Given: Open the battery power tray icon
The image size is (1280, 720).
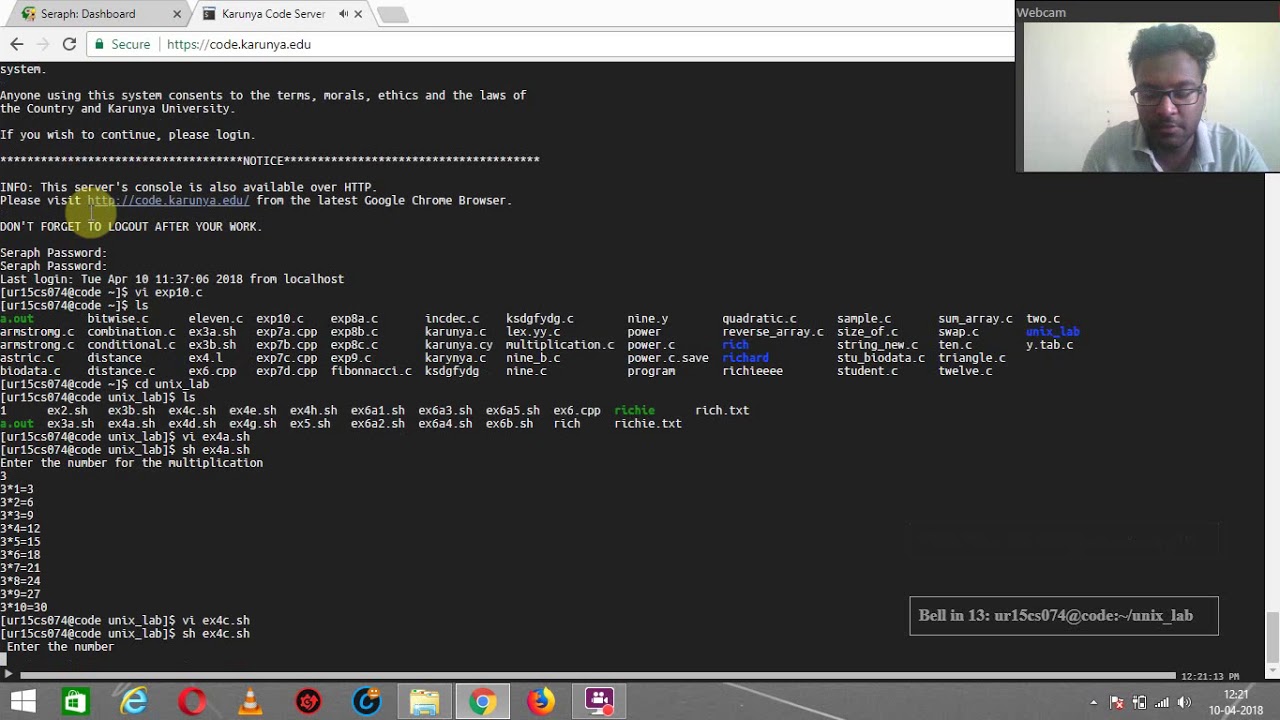Looking at the screenshot, I should 1139,702.
